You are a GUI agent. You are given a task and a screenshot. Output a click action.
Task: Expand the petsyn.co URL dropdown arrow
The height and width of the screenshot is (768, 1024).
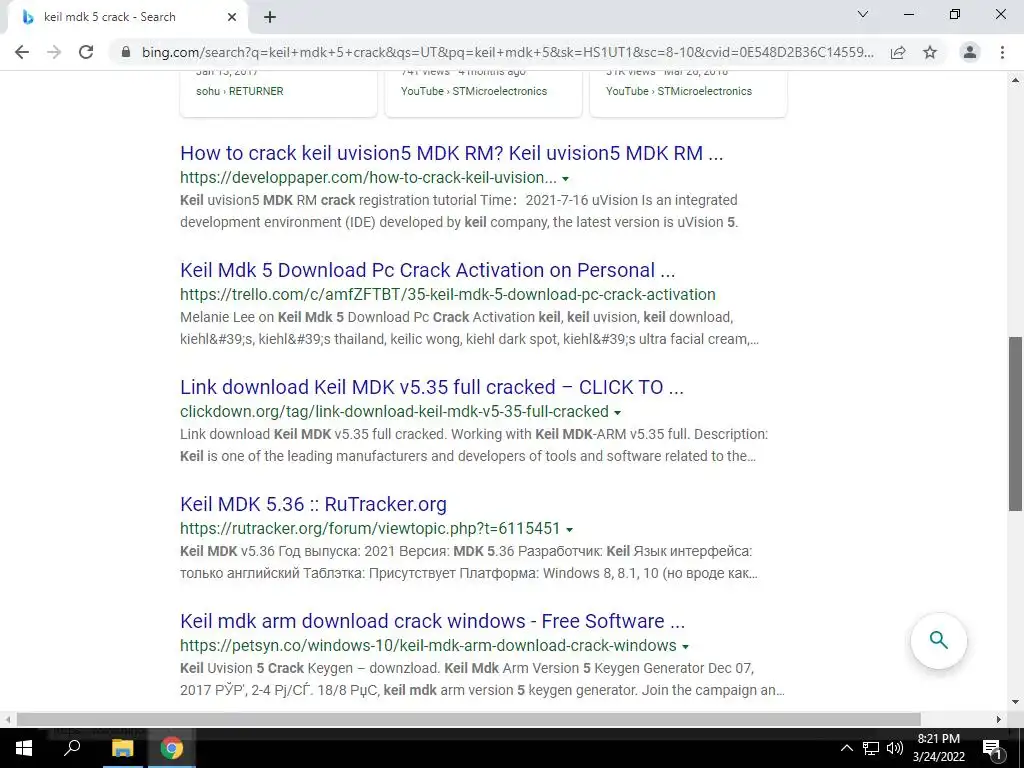685,647
